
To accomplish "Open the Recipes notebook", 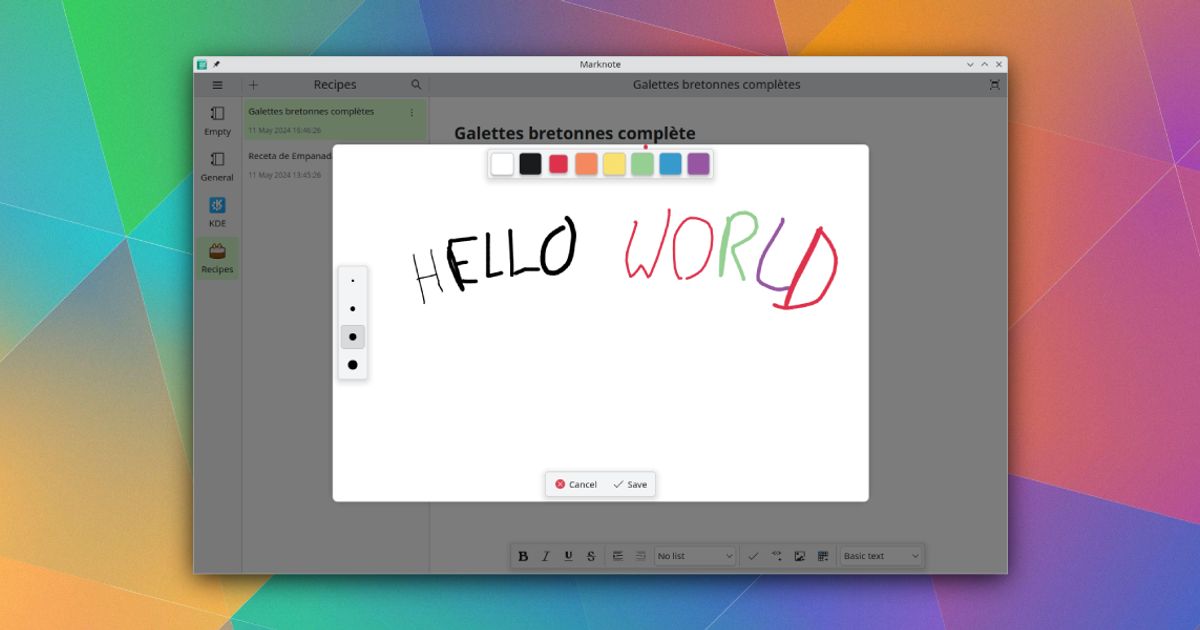I will (x=217, y=258).
